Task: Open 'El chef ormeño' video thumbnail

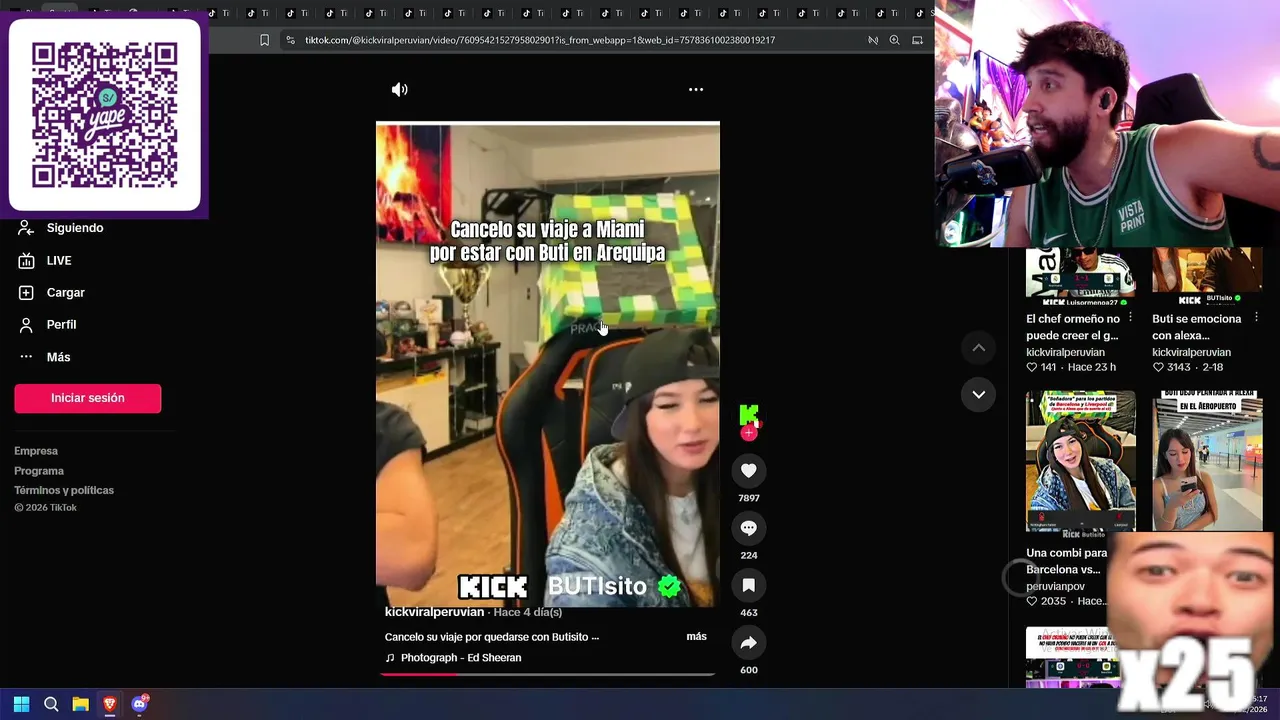Action: (x=1081, y=277)
